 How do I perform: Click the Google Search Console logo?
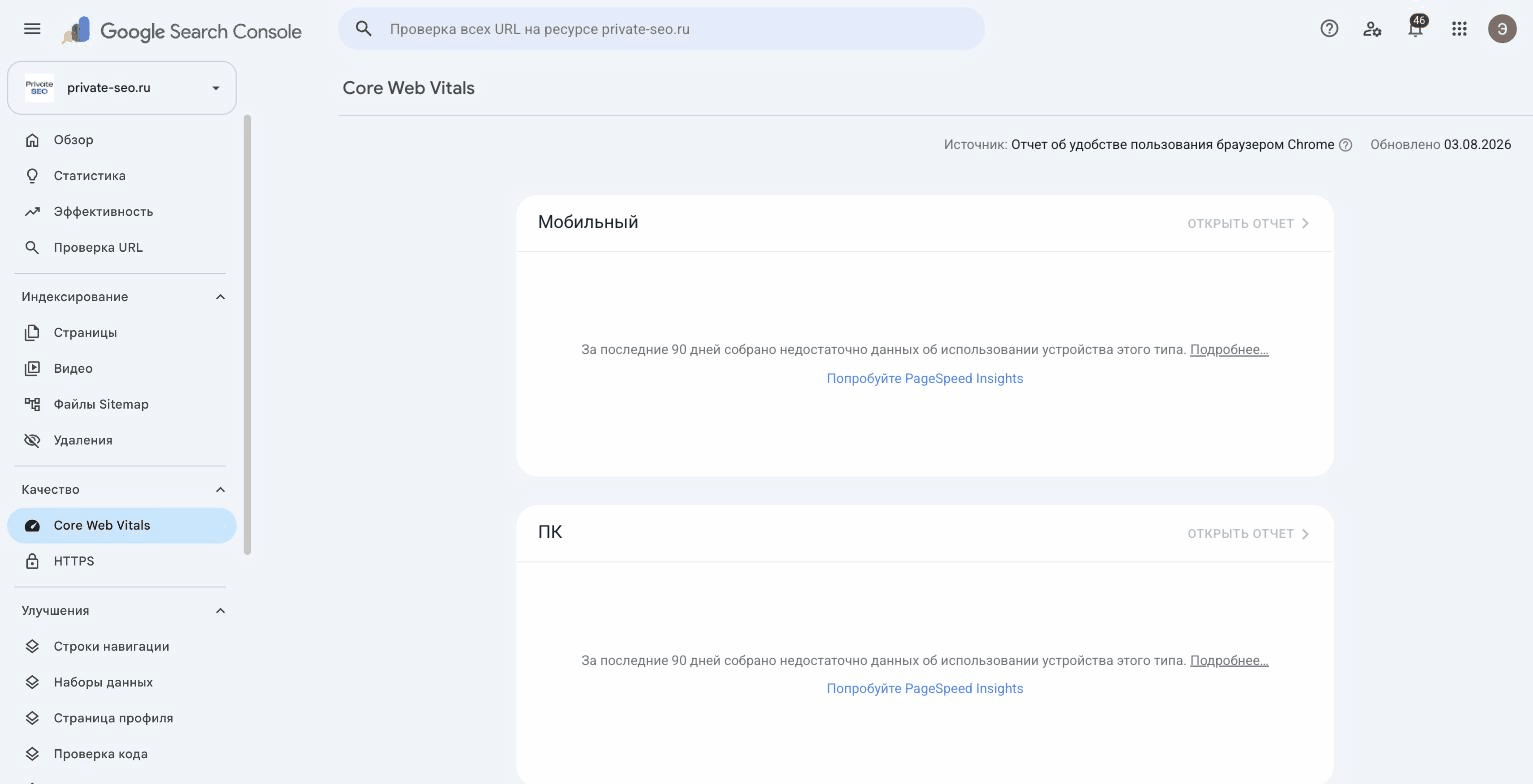(x=181, y=31)
